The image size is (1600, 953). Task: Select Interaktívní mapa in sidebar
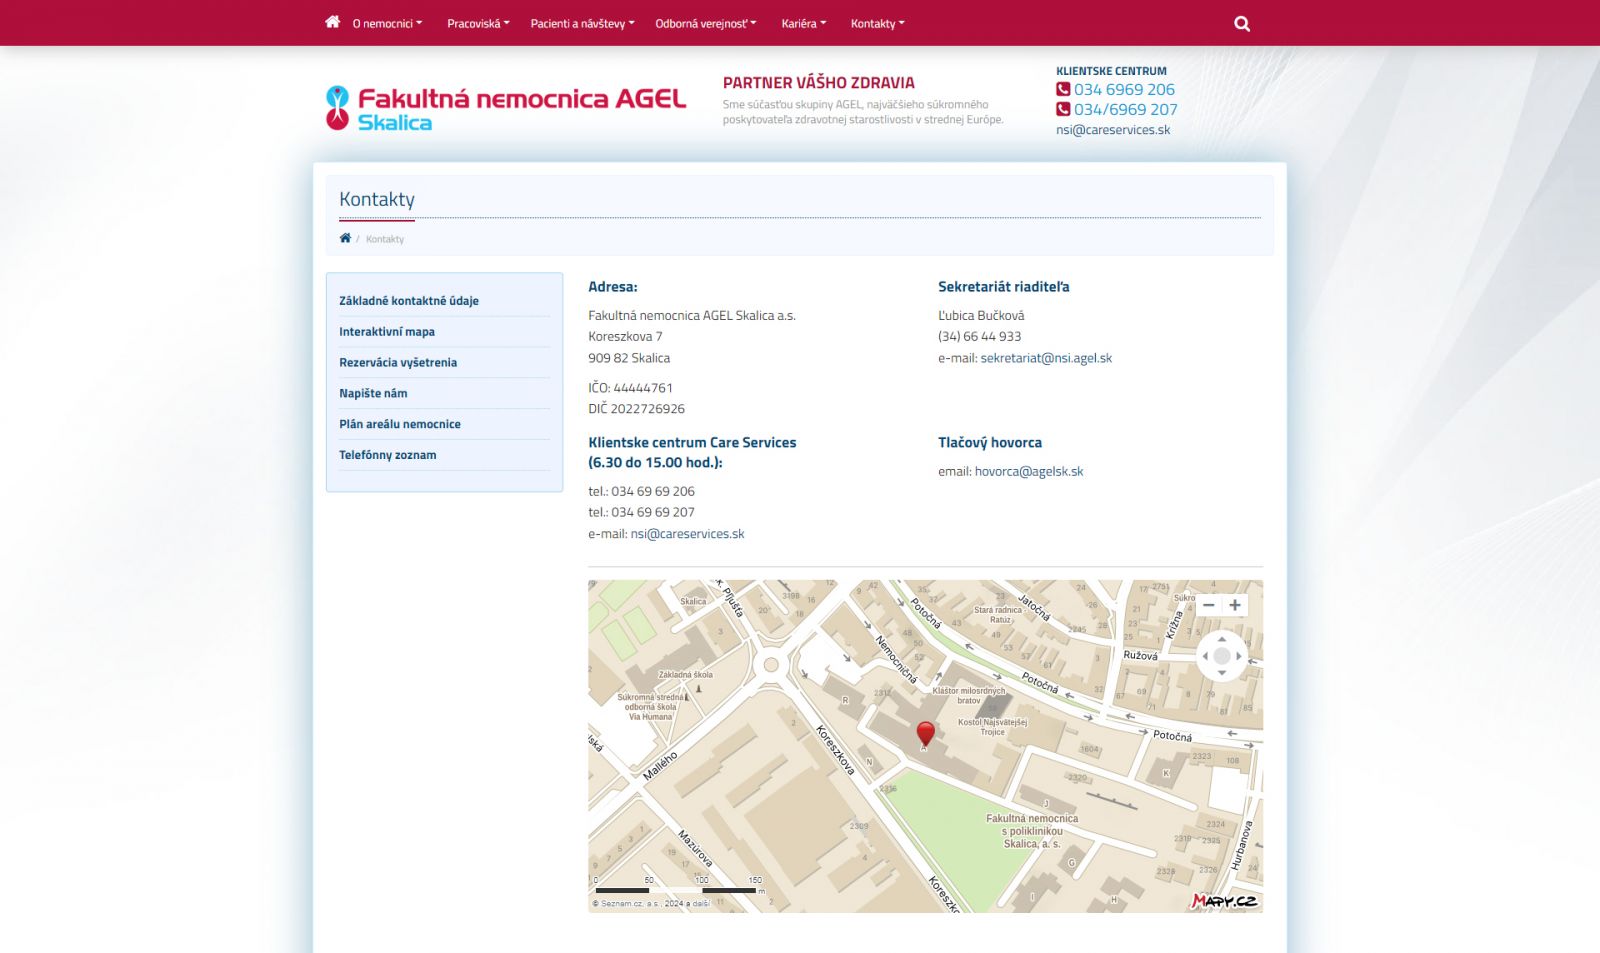point(387,332)
